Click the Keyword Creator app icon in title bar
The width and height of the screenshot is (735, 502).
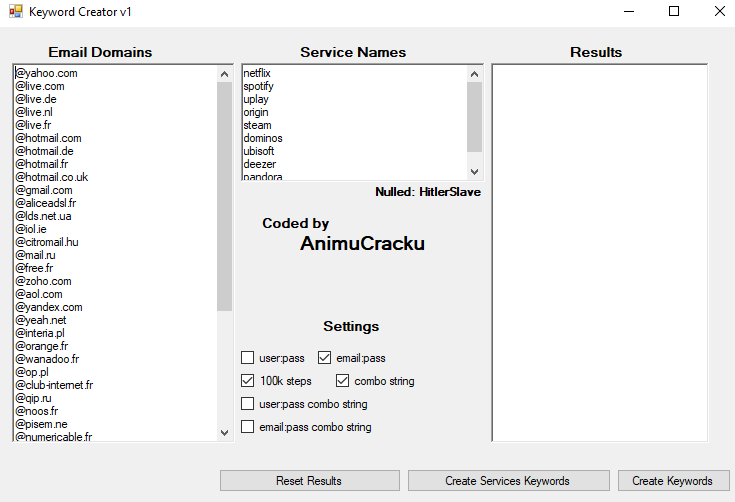[15, 12]
